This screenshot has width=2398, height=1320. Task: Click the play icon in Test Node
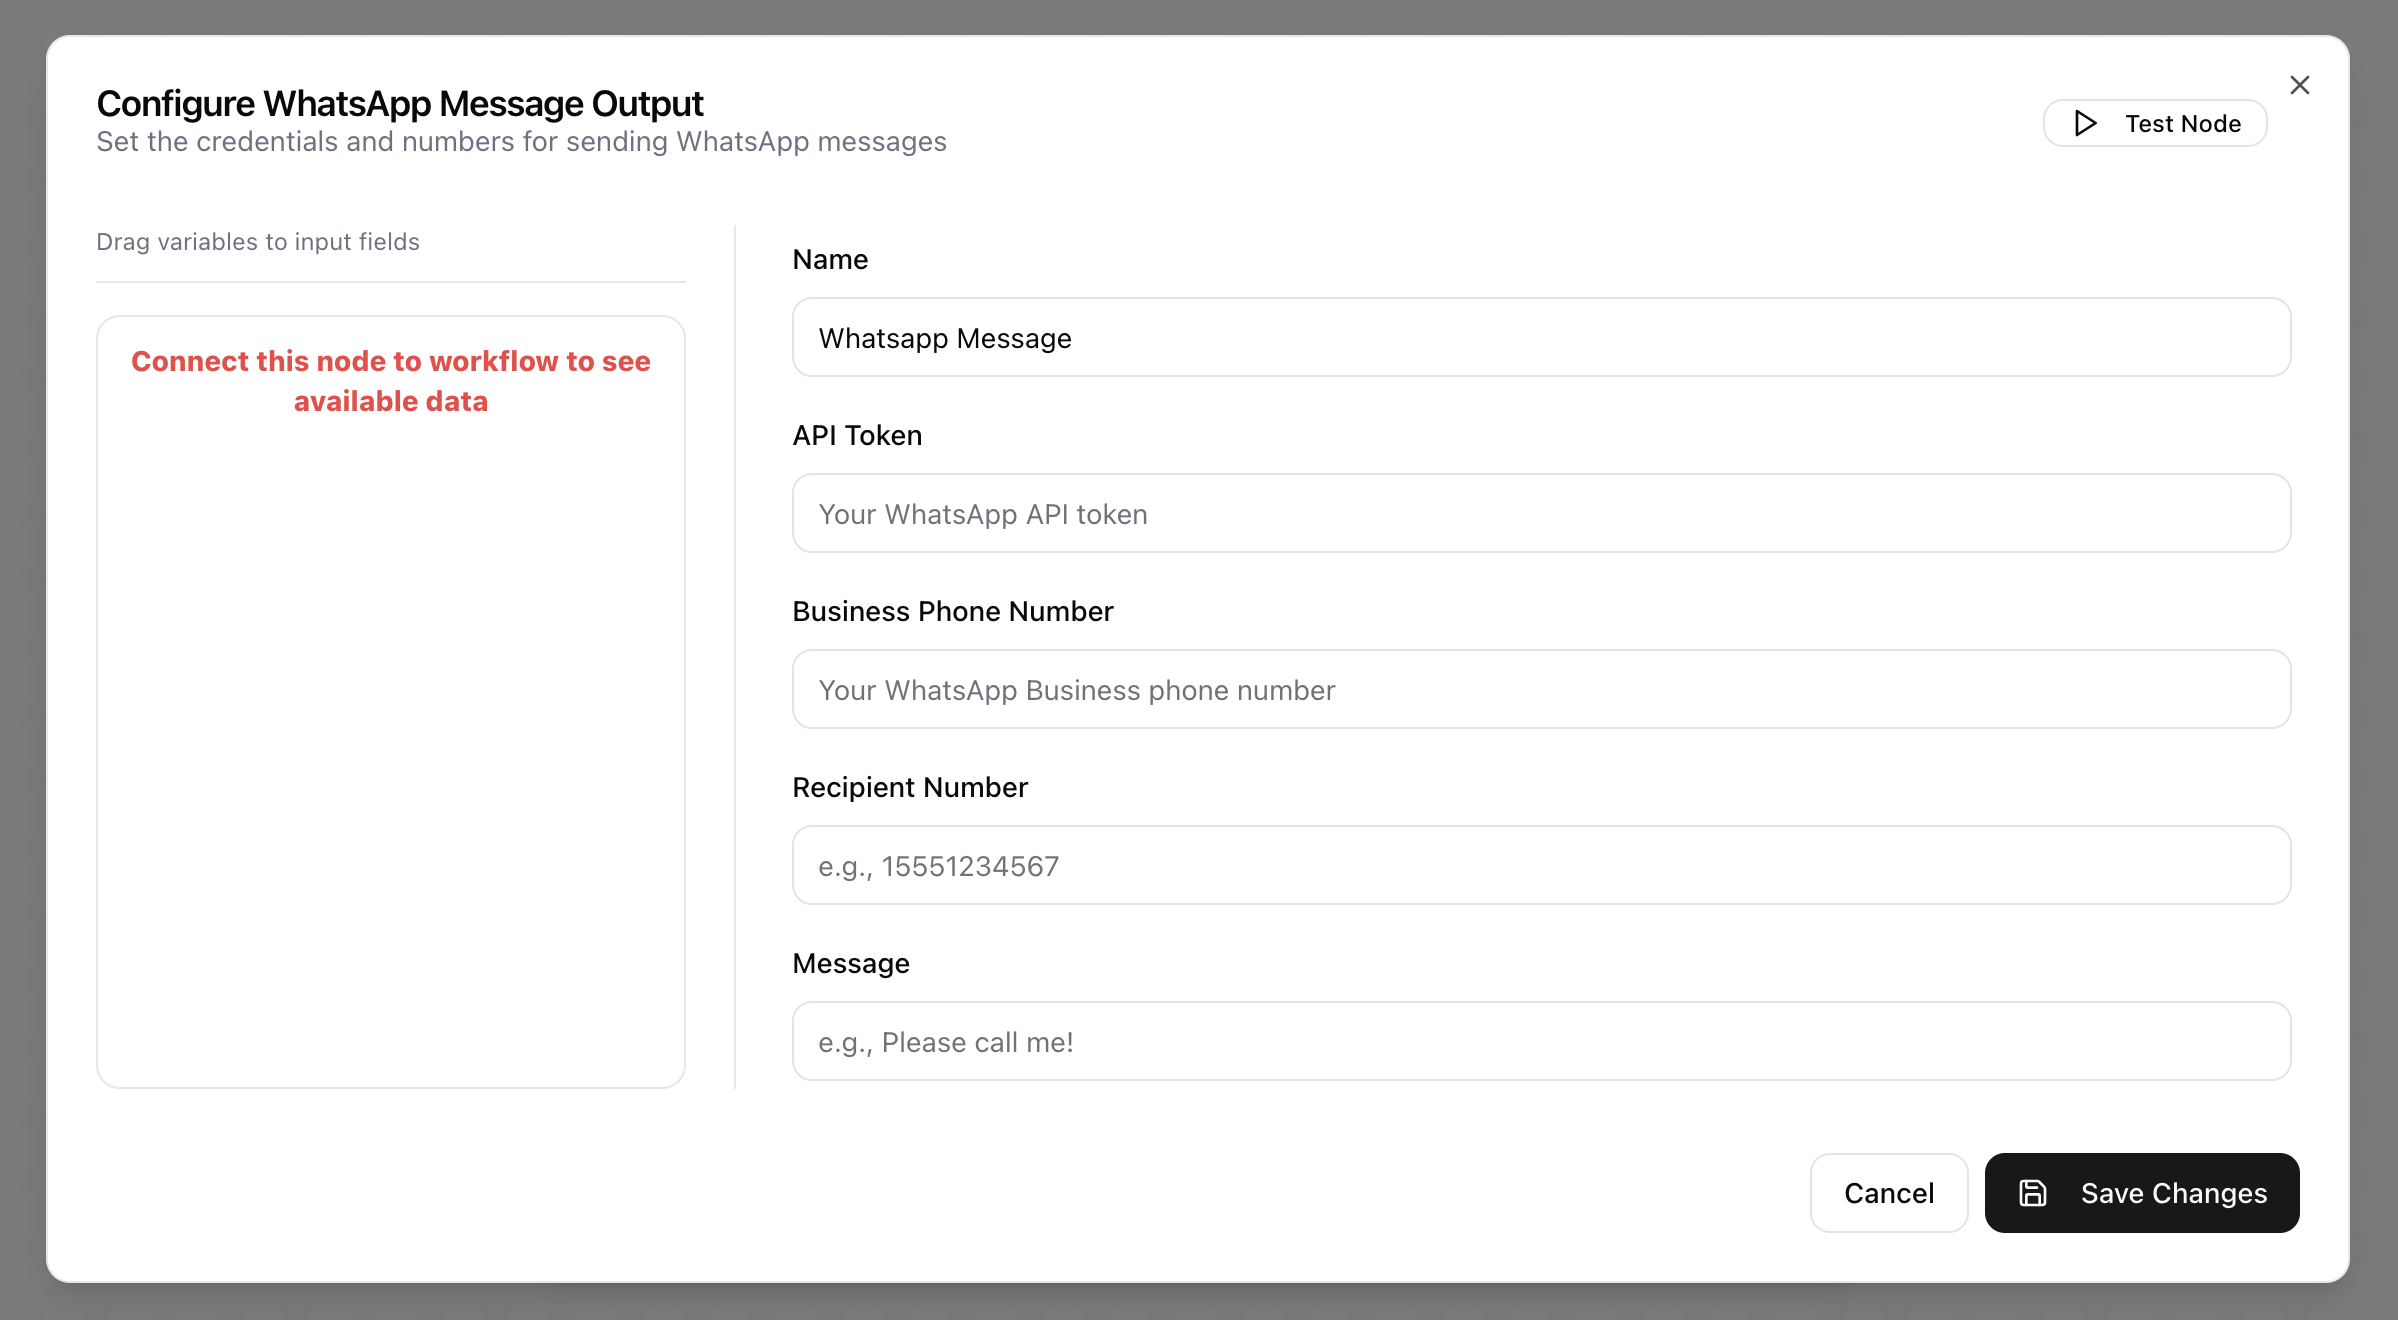2085,123
